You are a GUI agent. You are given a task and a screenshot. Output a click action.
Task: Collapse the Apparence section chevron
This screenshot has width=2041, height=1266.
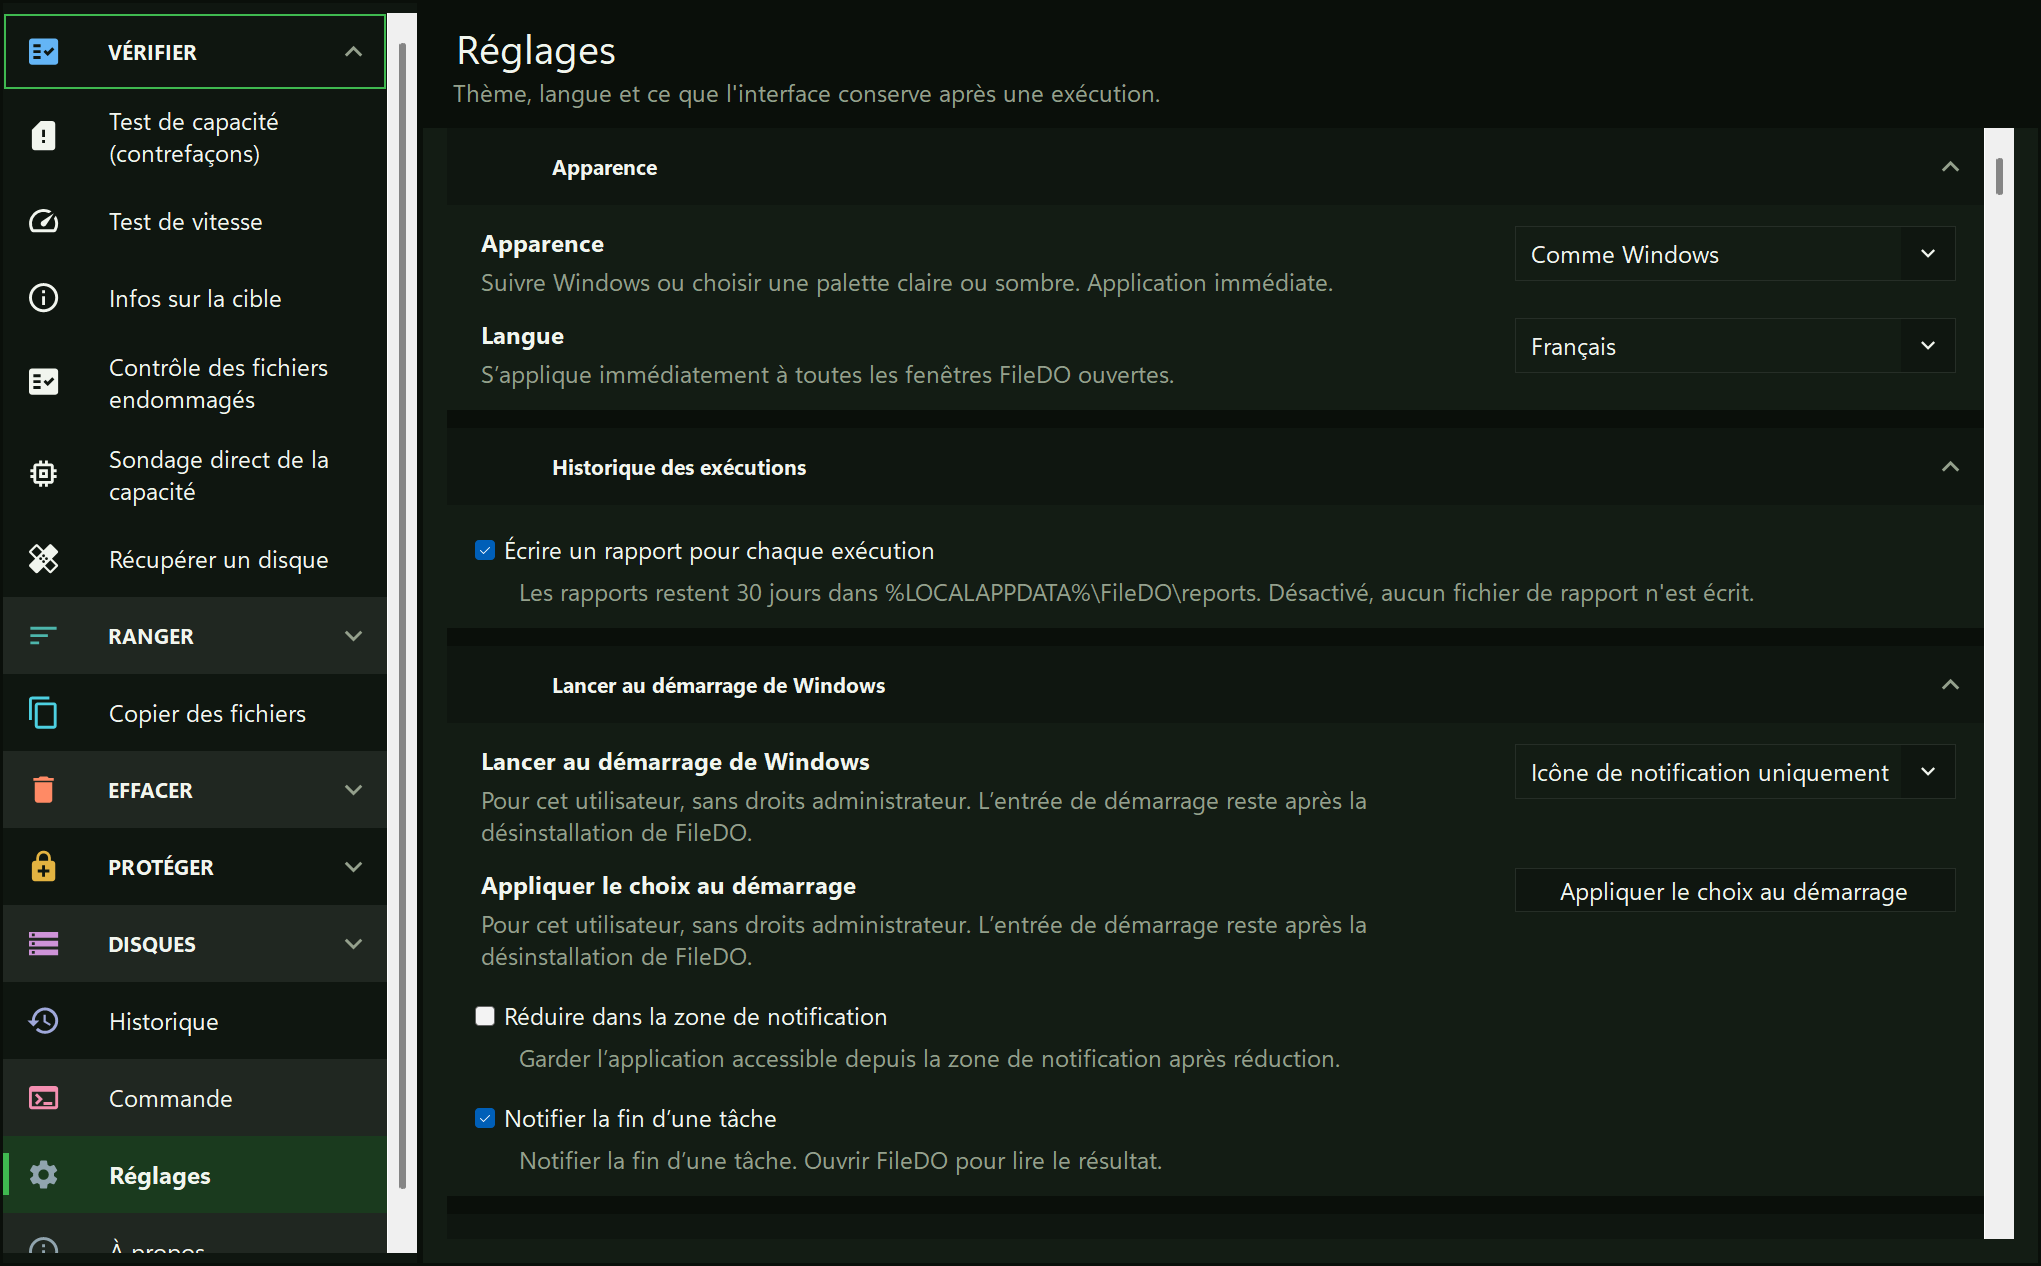coord(1950,167)
